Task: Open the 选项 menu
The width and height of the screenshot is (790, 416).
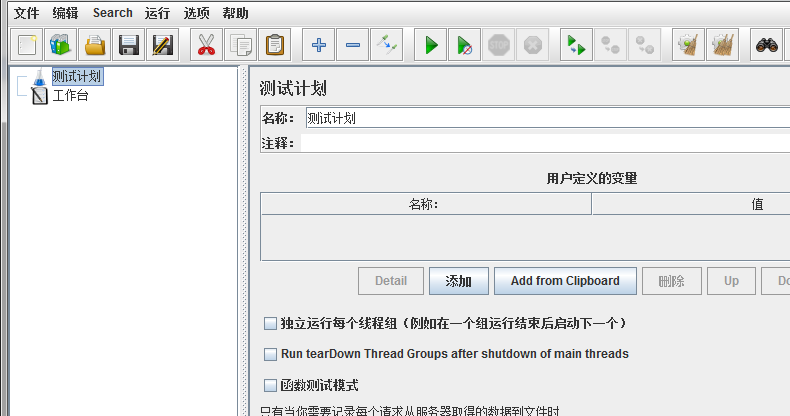Action: (196, 13)
